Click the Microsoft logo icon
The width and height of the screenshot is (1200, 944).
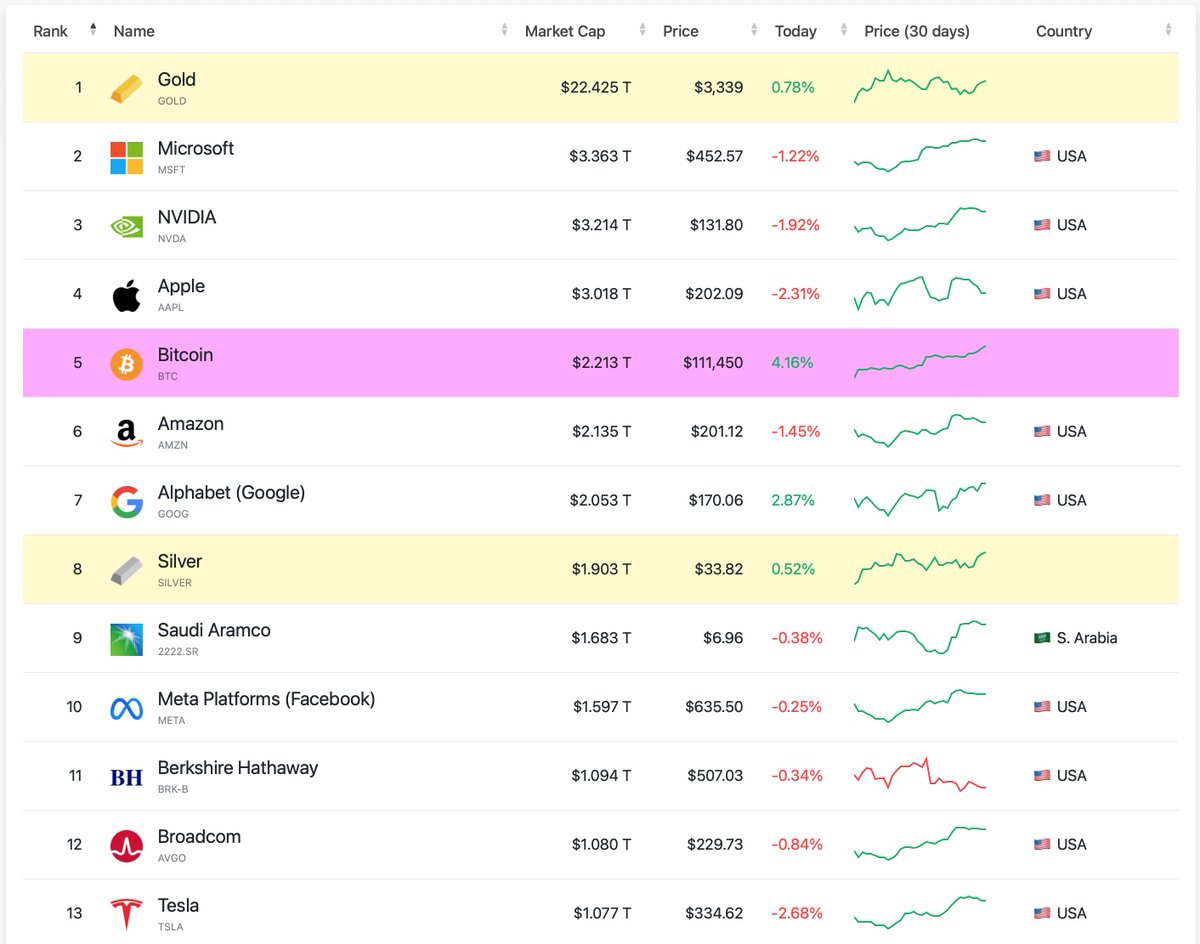(x=126, y=157)
